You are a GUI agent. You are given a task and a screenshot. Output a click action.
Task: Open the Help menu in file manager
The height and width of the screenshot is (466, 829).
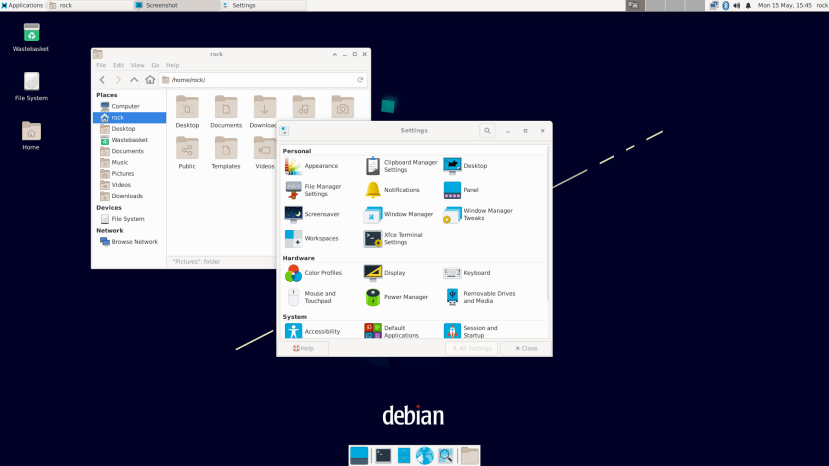(173, 66)
